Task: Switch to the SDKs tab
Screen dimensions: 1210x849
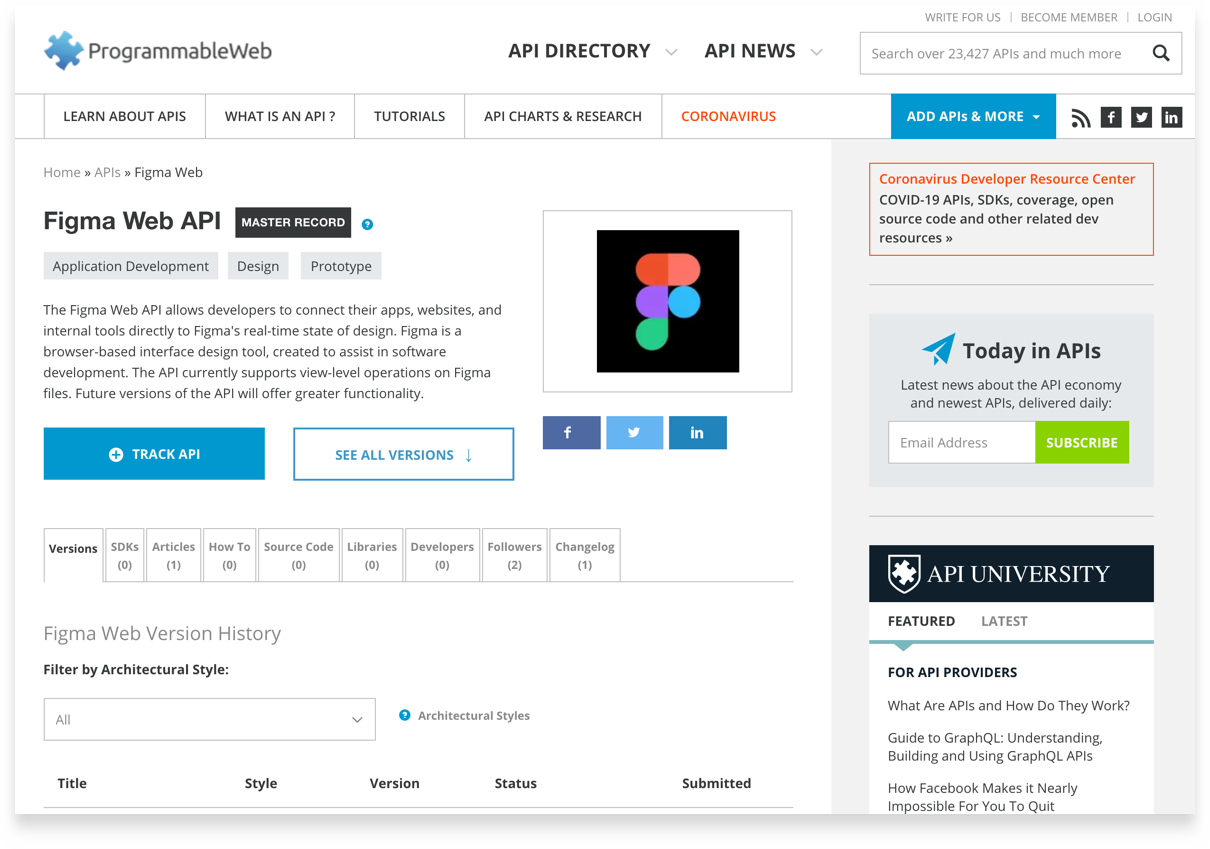Action: coord(125,555)
